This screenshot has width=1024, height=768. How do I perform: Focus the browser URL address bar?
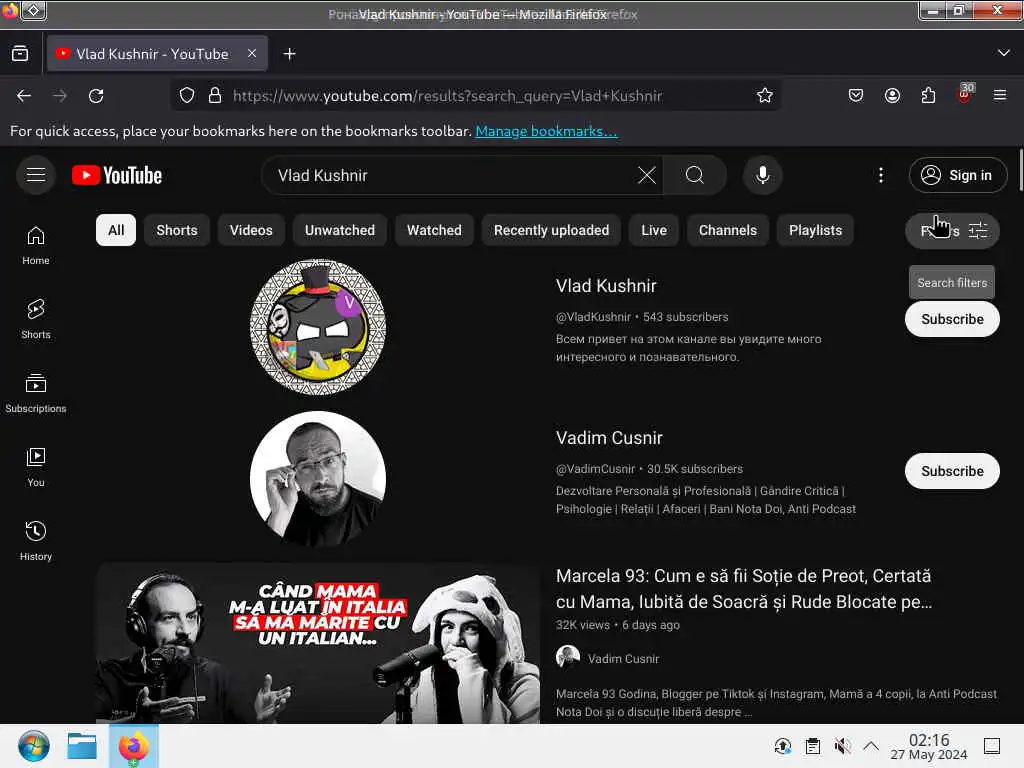coord(477,96)
